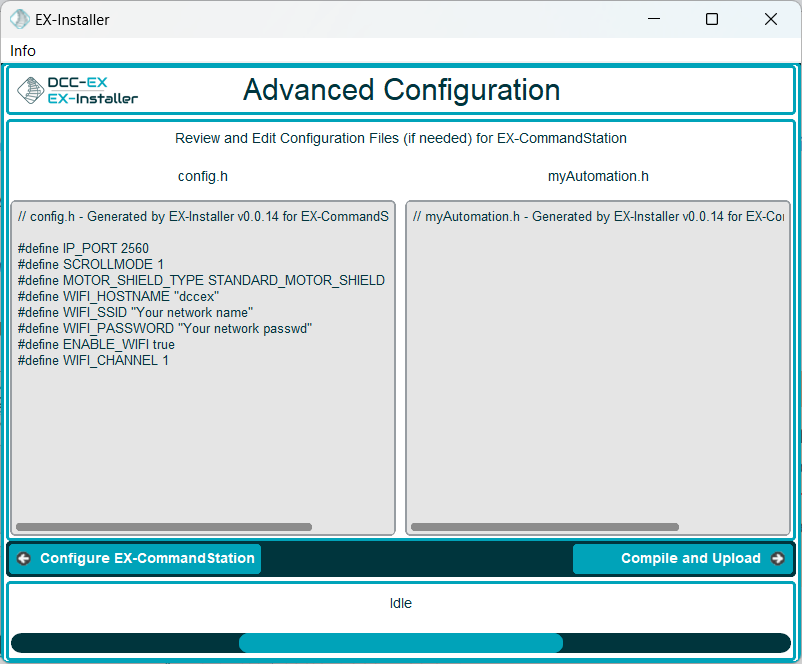Click the left arrow icon on the back button

coord(24,559)
